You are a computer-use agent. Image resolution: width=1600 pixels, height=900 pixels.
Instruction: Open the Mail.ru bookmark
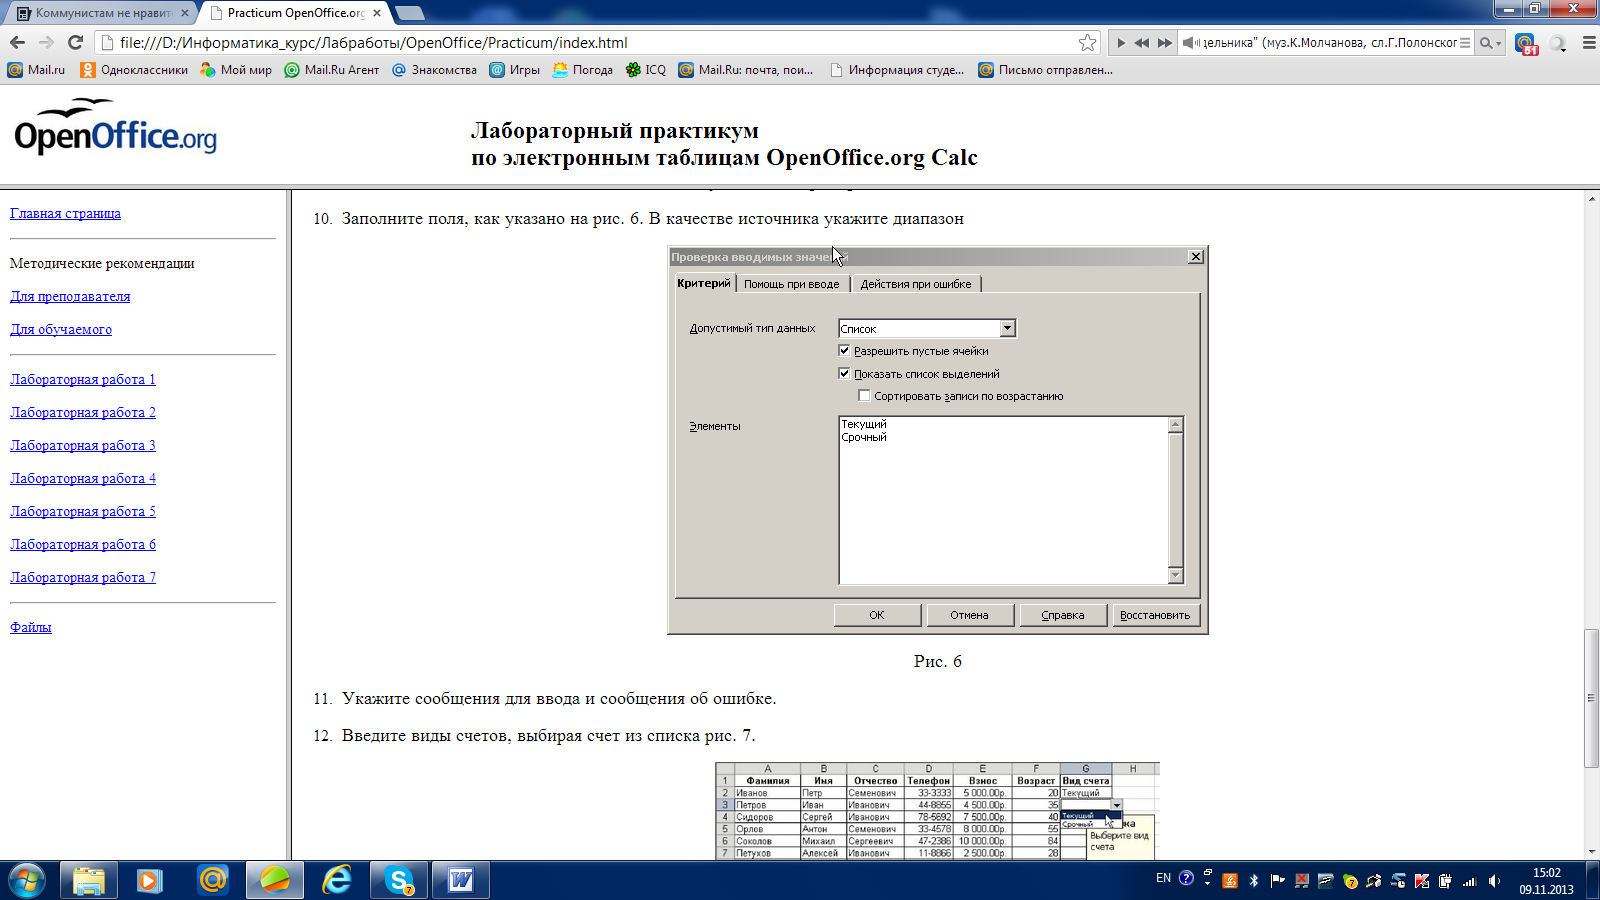(36, 70)
